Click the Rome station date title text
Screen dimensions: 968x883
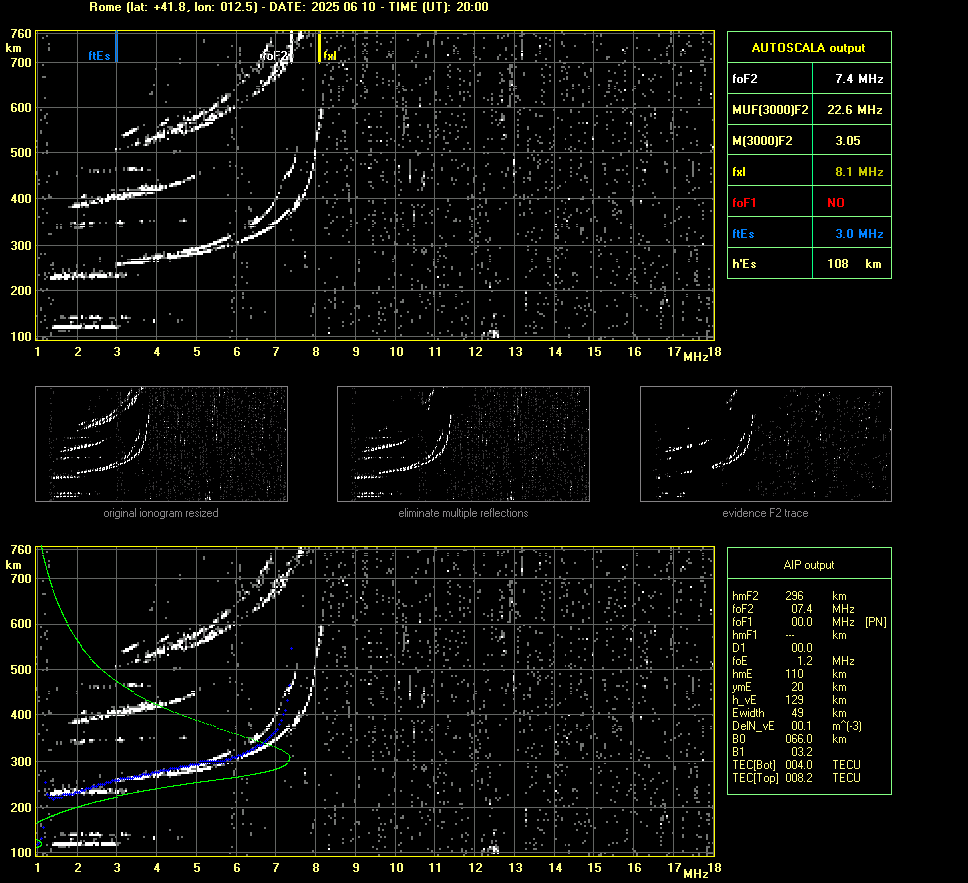pos(289,7)
